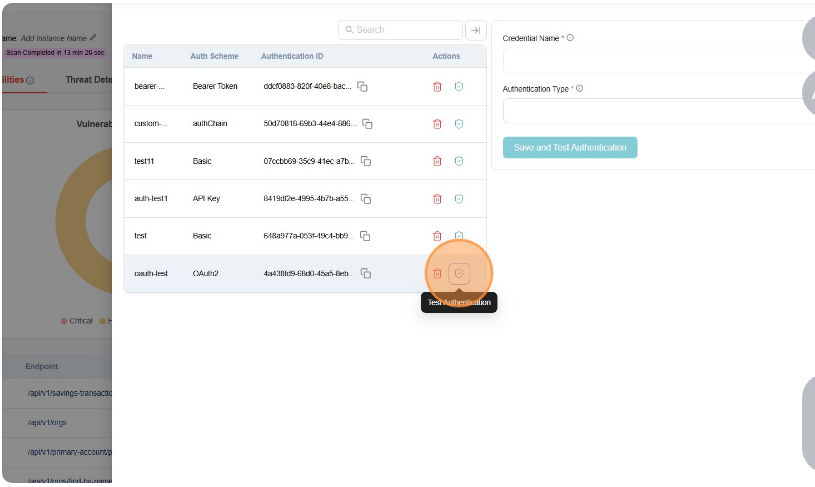Collapse the credentials panel with the arrow icon

click(475, 30)
